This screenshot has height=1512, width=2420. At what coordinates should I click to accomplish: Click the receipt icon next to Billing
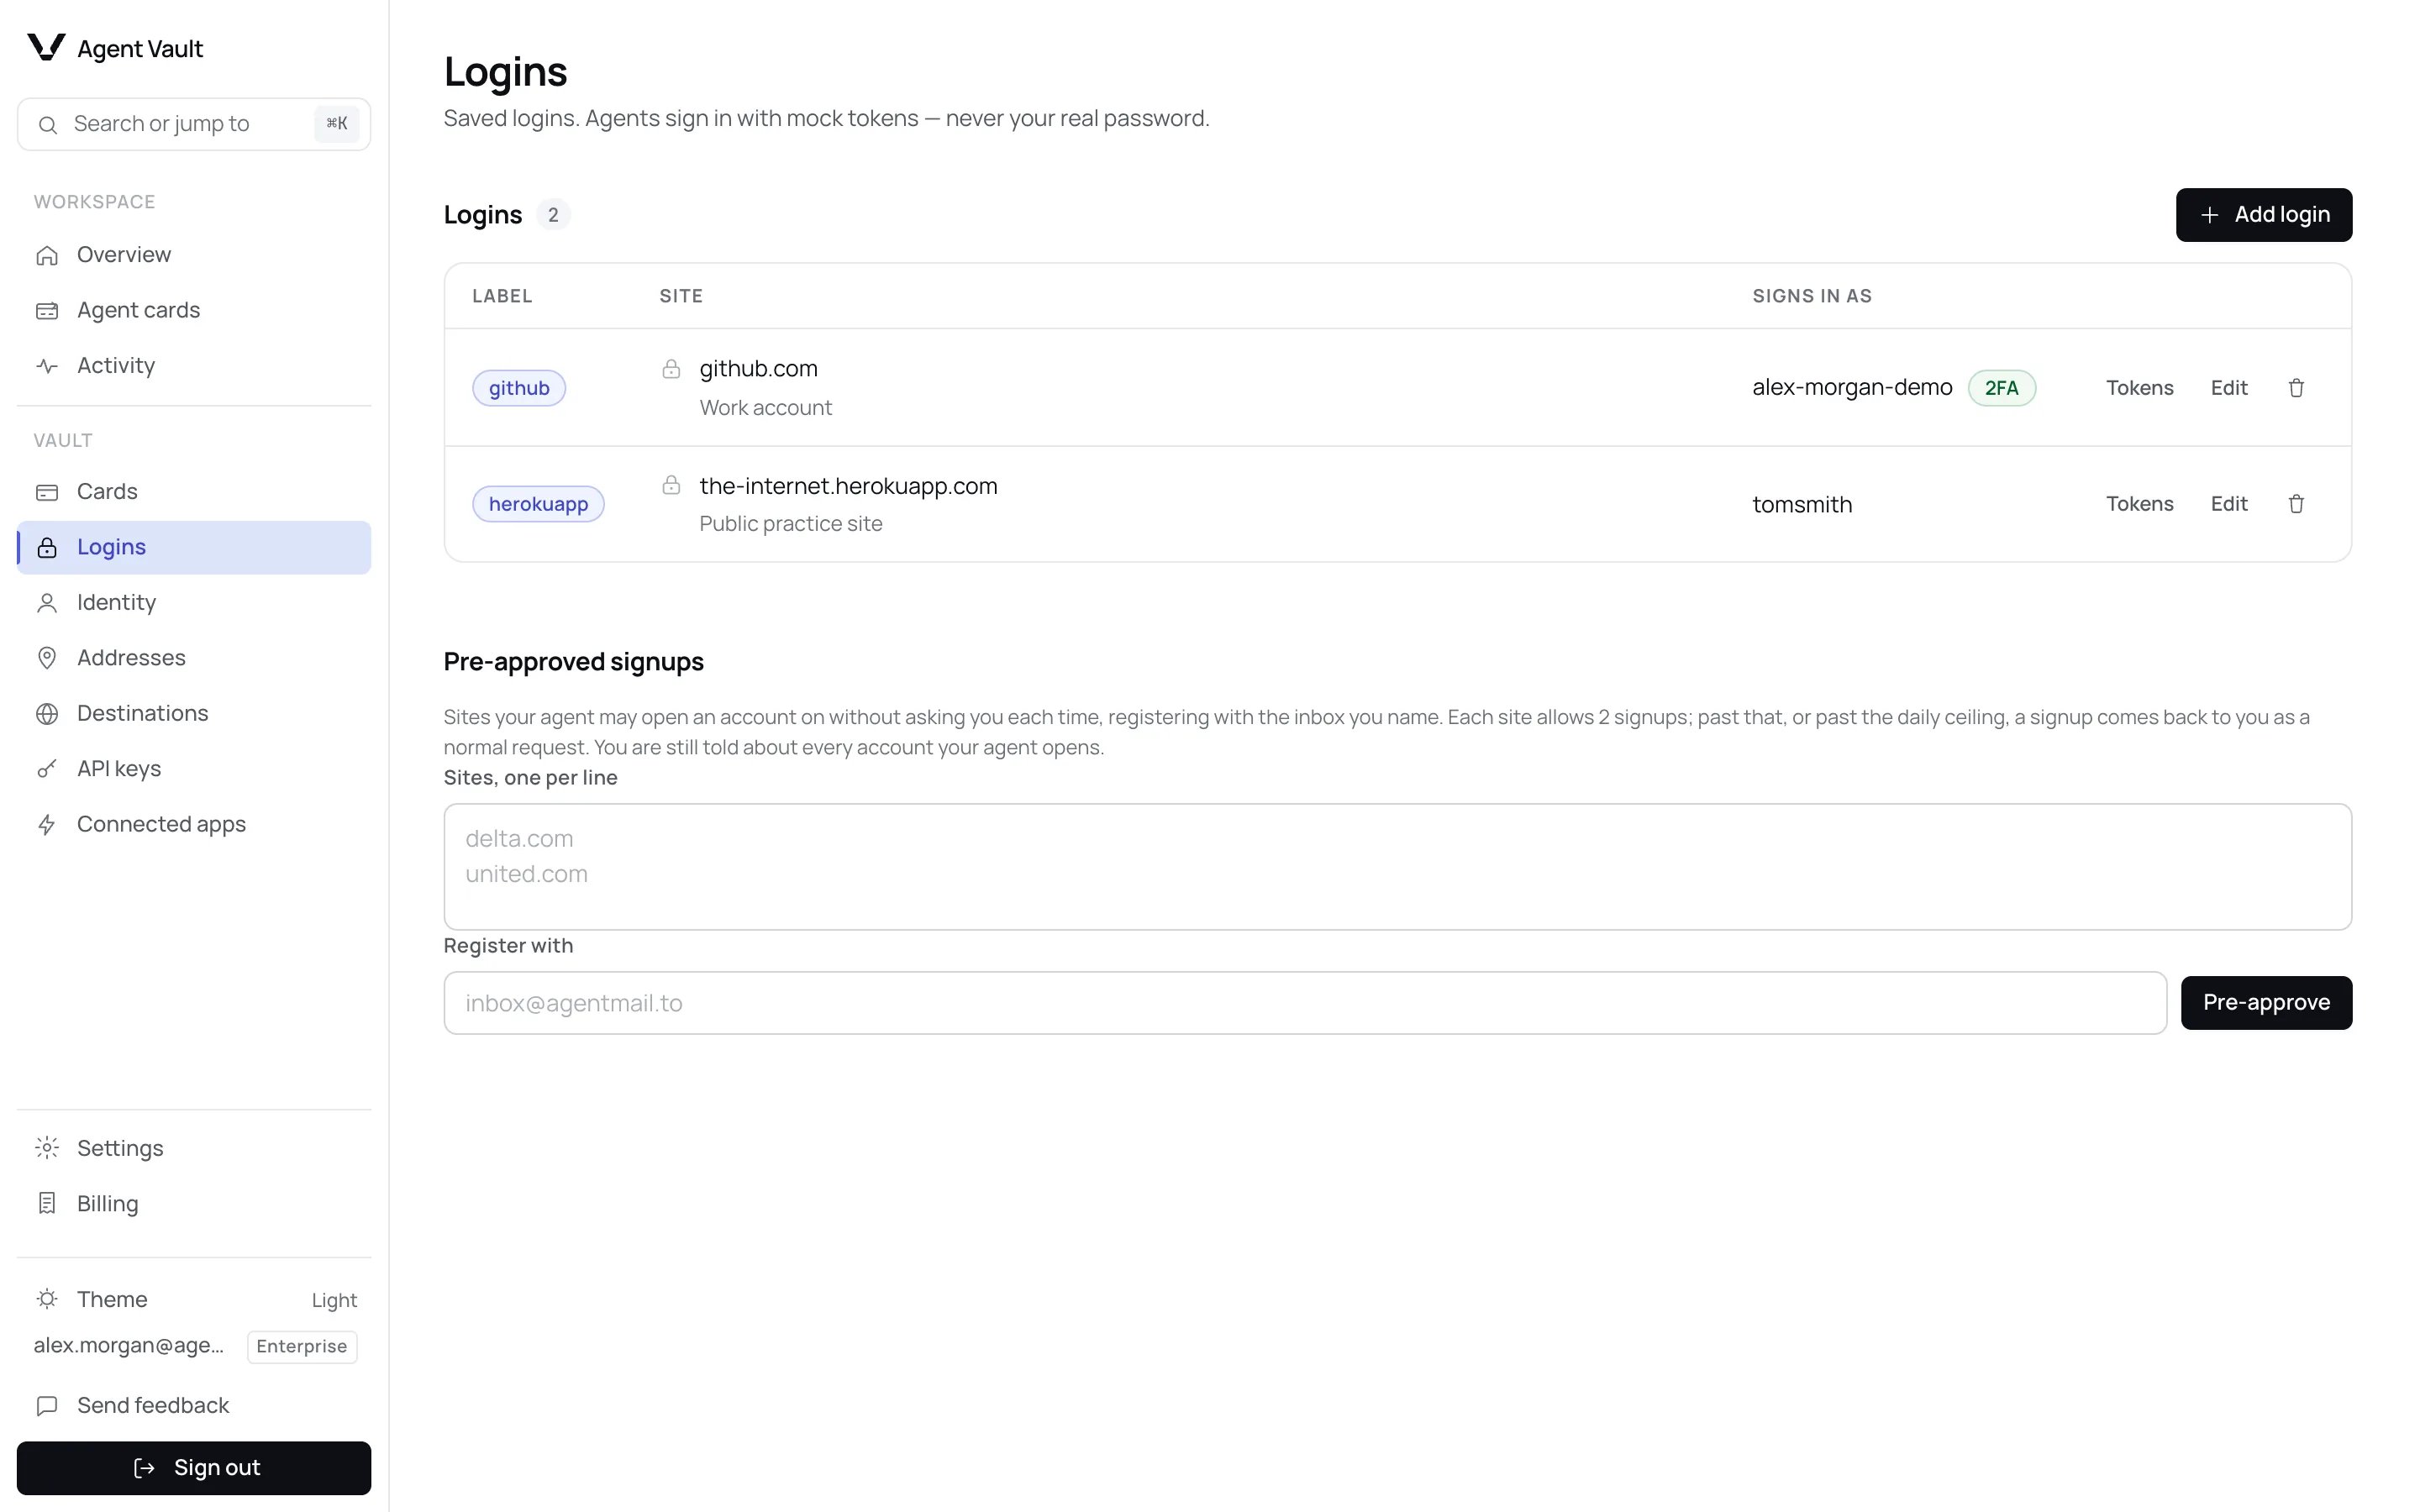pyautogui.click(x=47, y=1204)
